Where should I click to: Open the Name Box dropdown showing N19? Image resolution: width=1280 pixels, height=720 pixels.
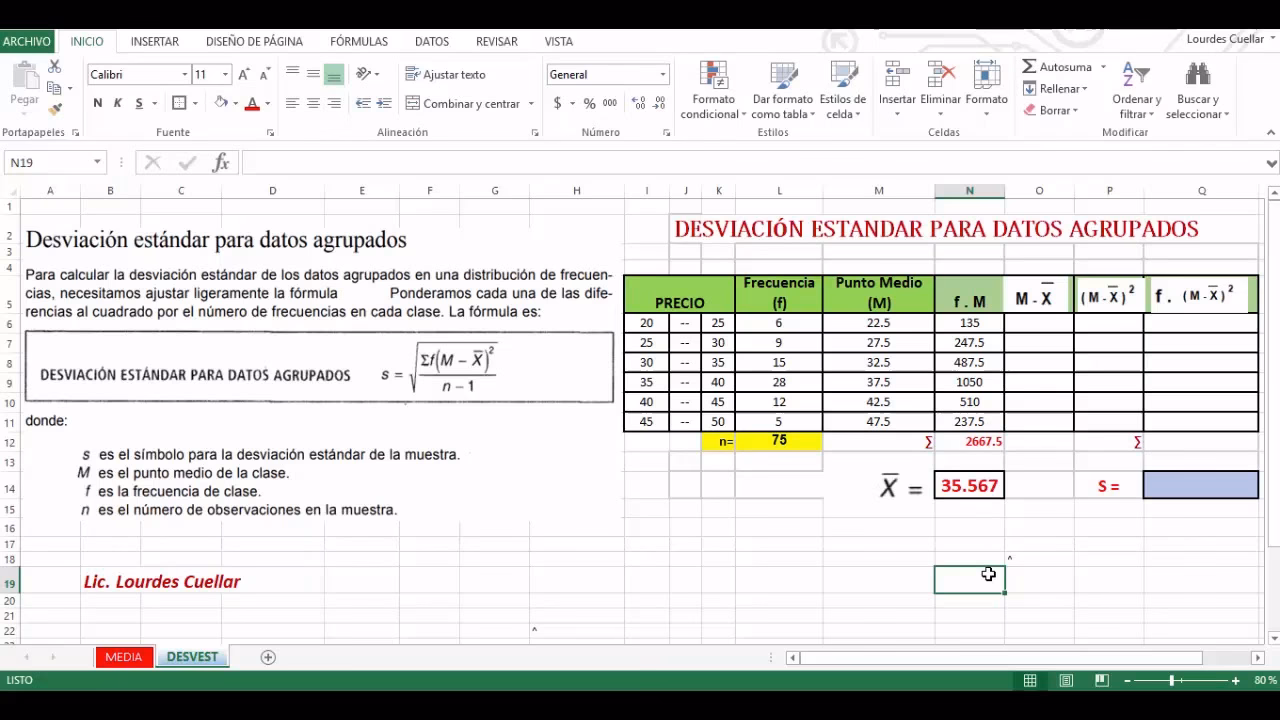96,161
